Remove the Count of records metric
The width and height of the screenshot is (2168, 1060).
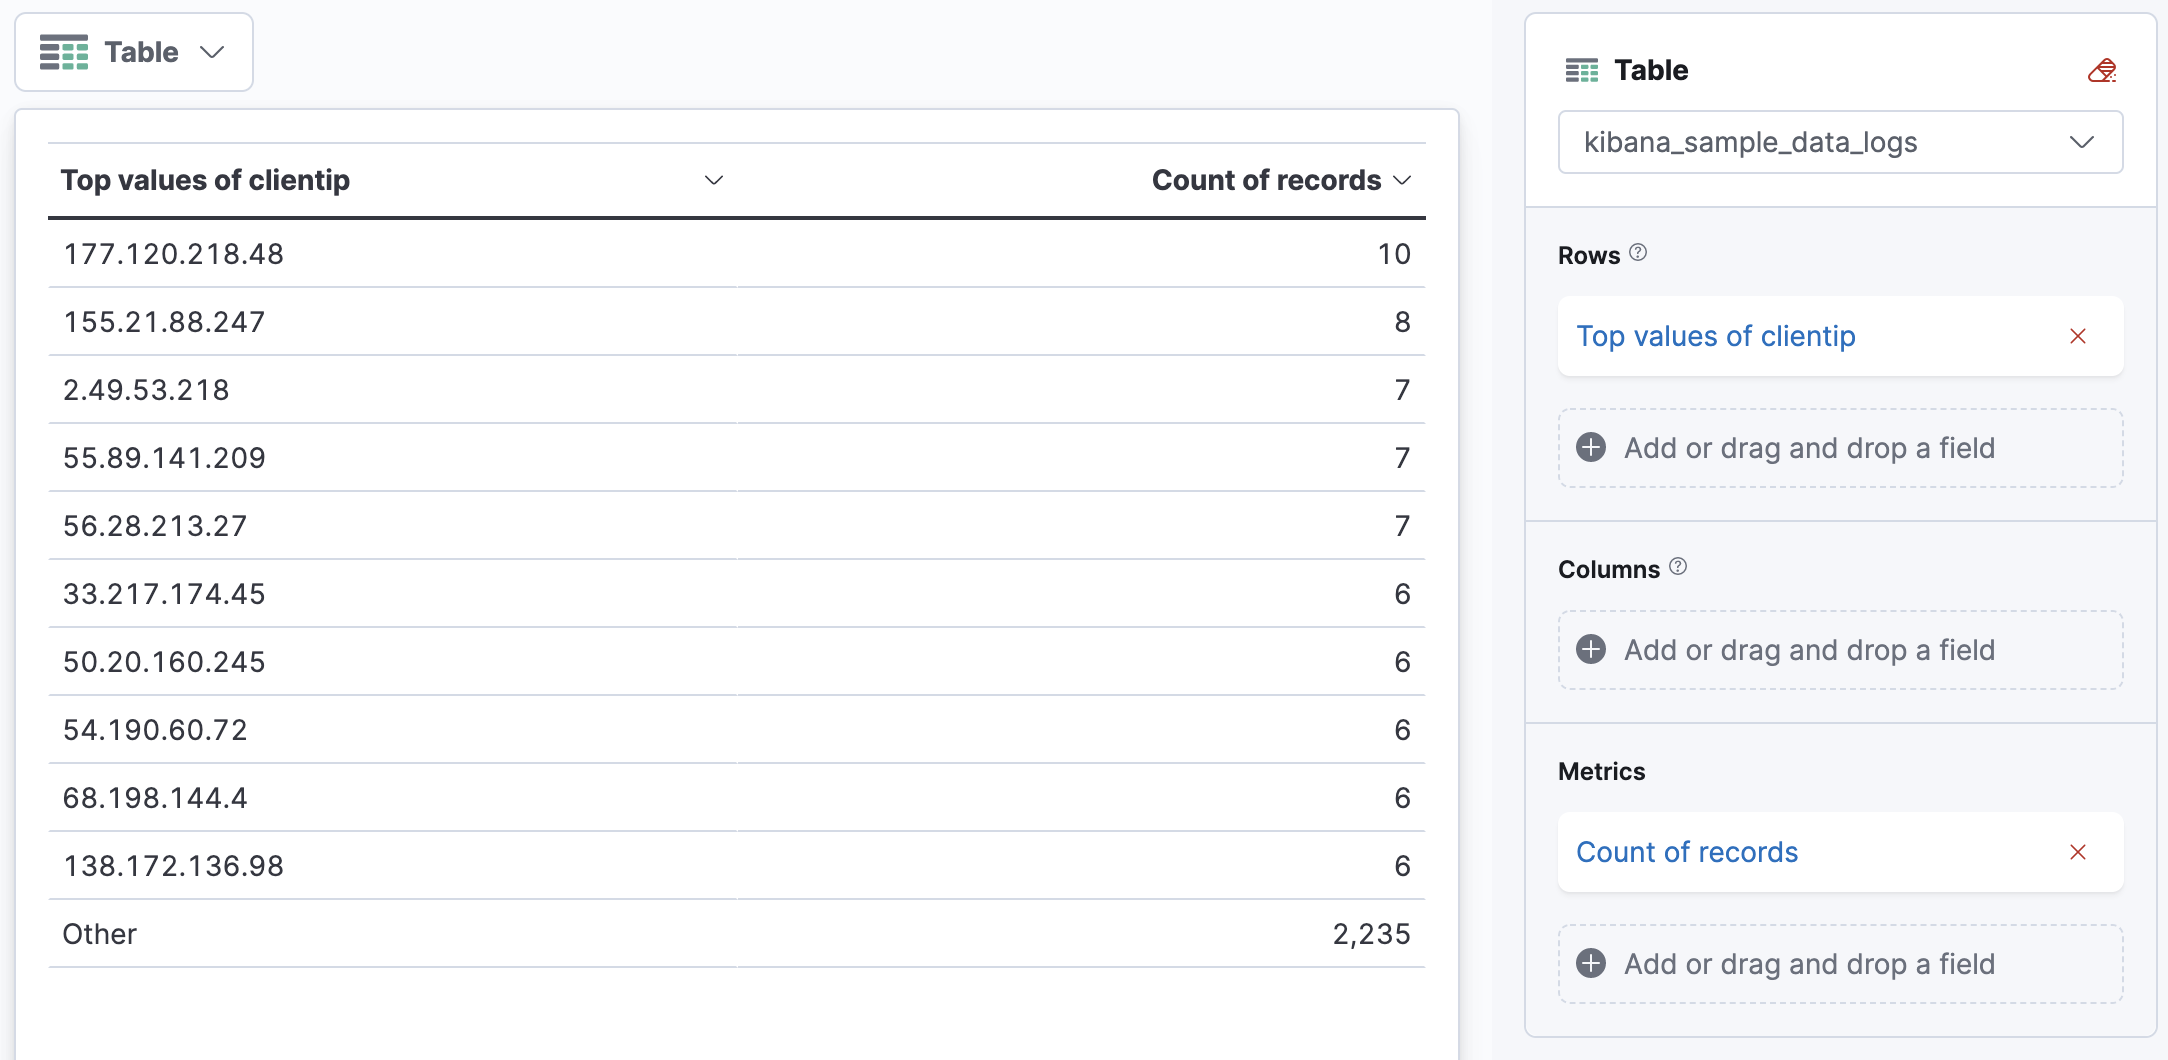point(2077,853)
